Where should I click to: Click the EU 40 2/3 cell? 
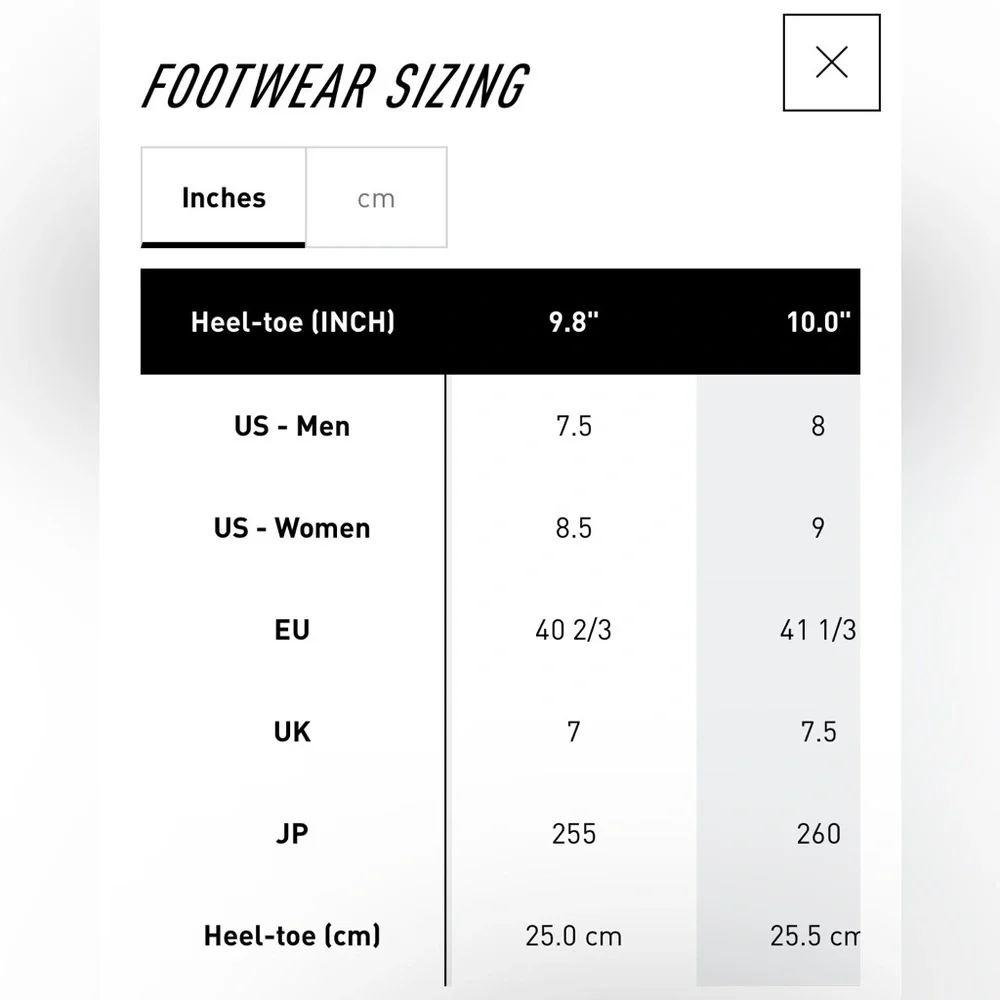point(574,630)
